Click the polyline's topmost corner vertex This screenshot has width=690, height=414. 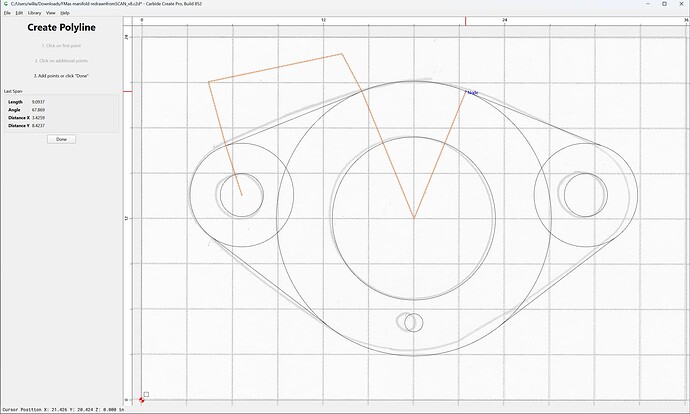click(341, 54)
